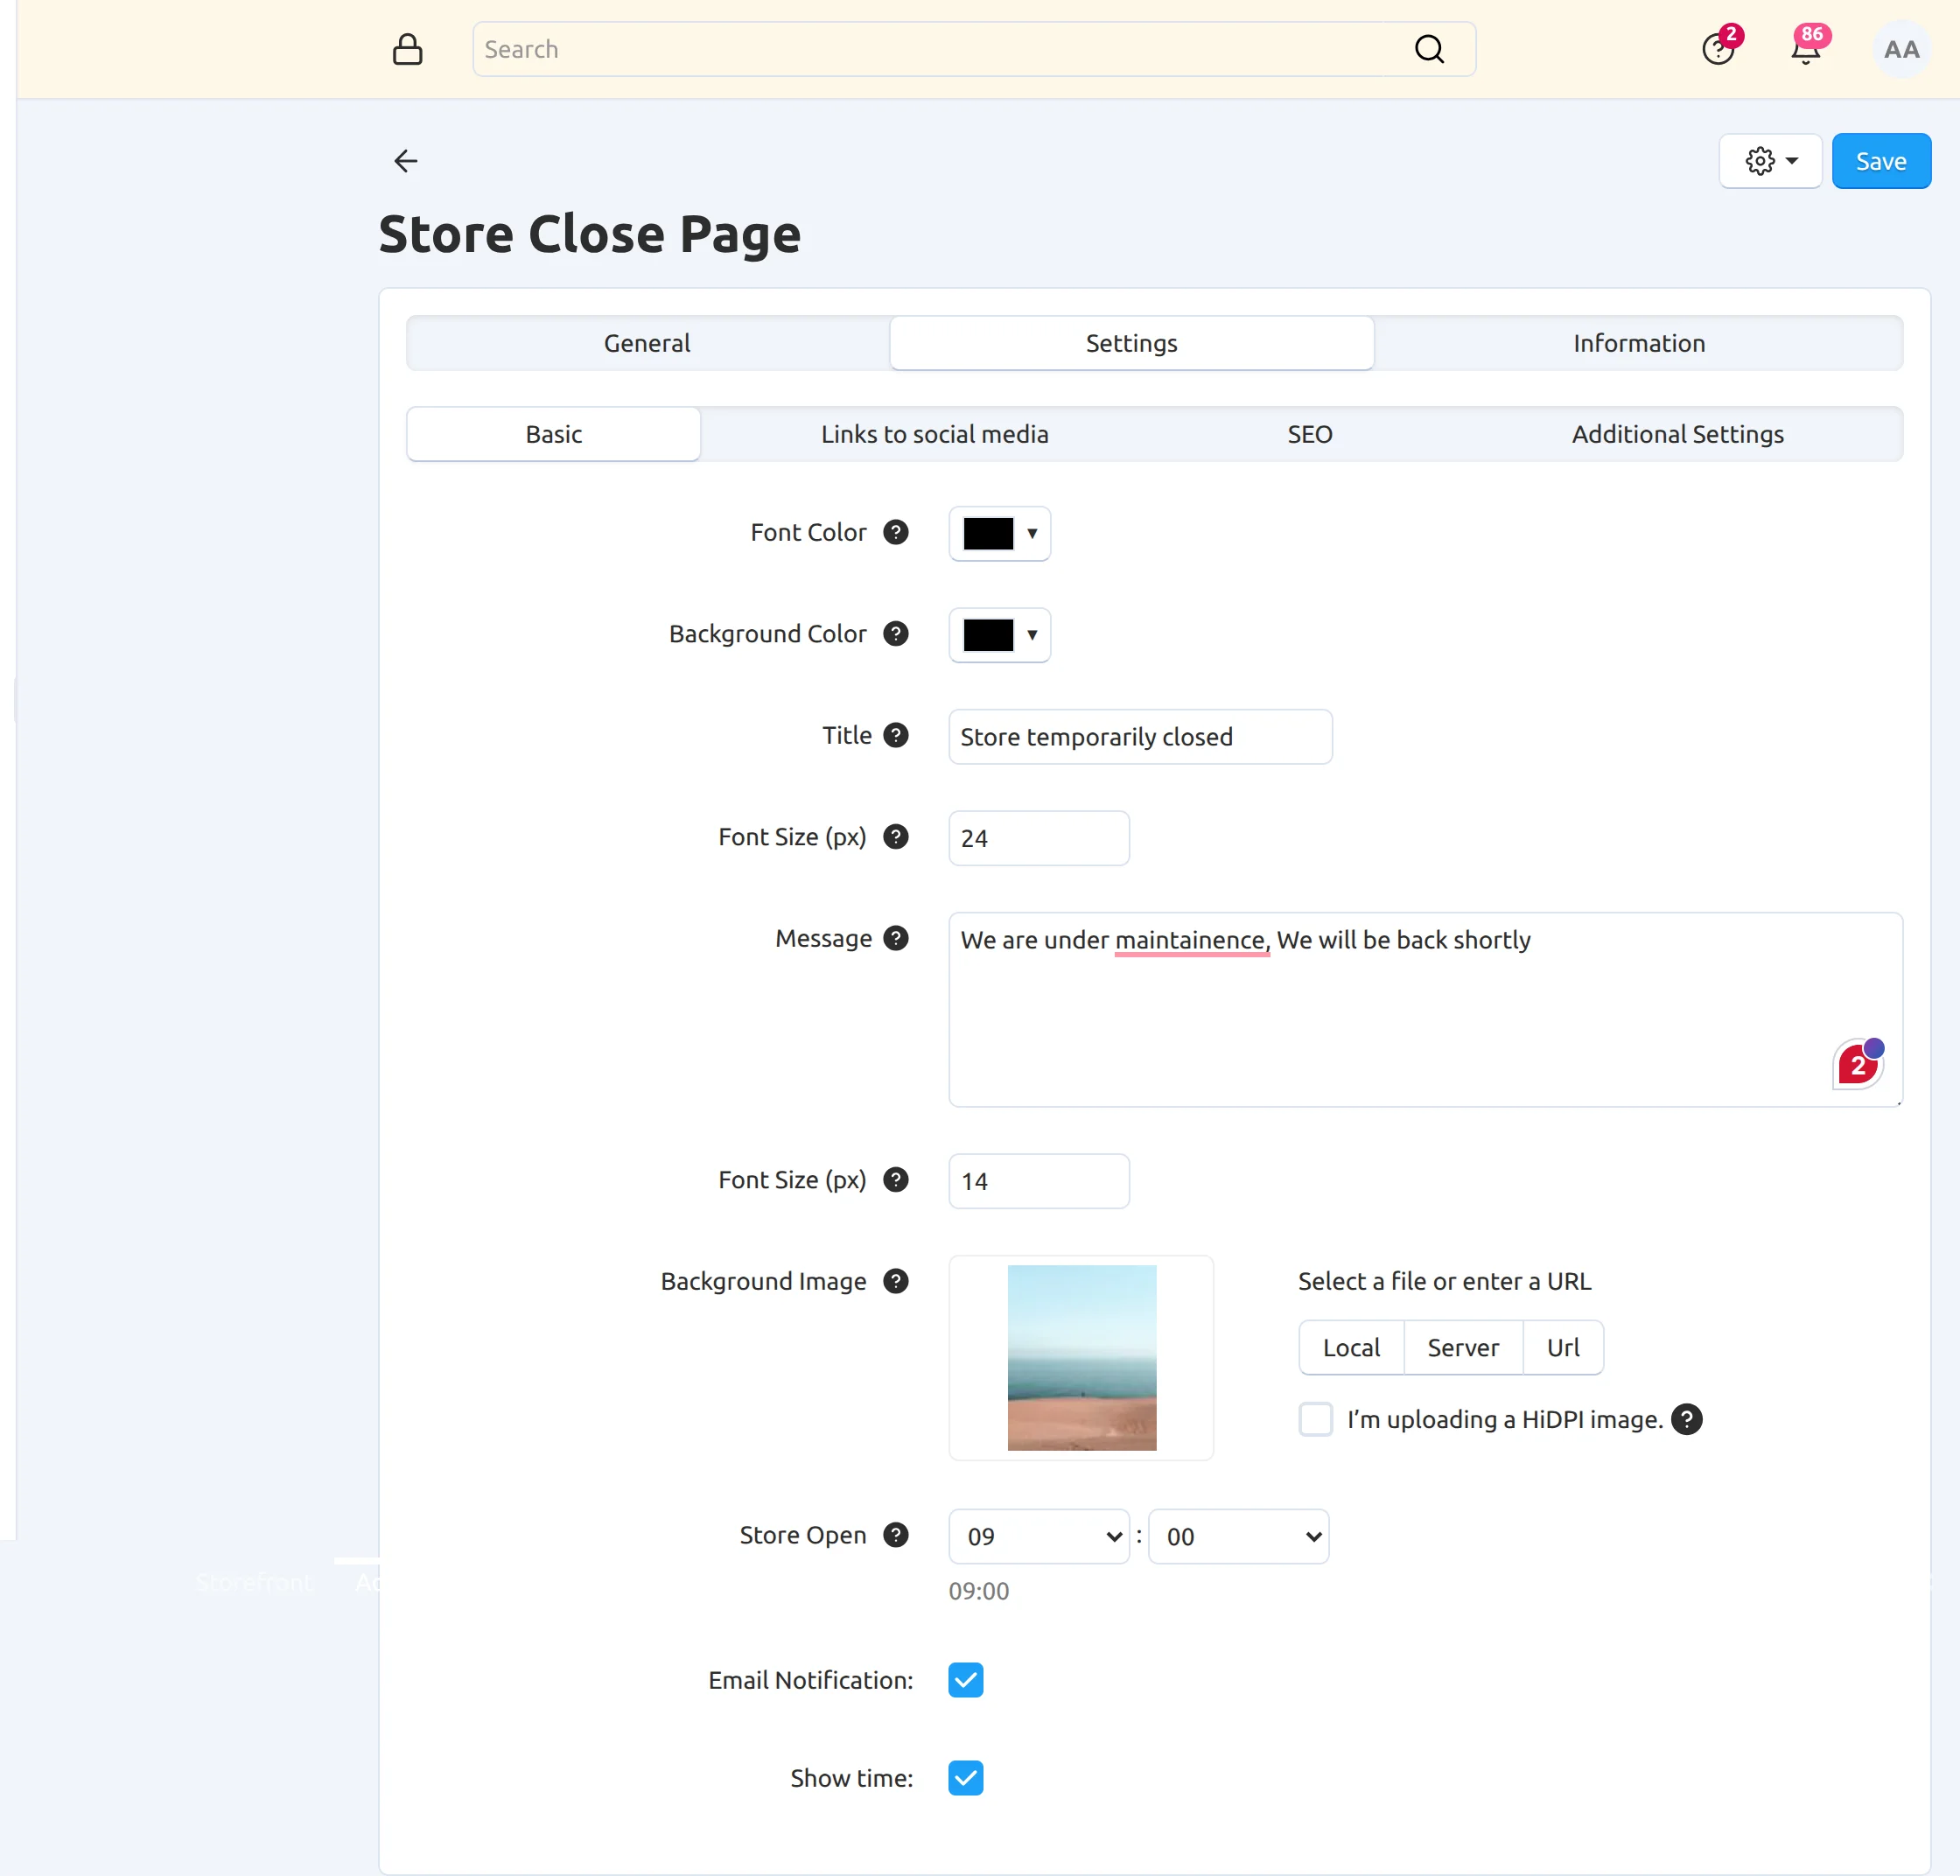The width and height of the screenshot is (1960, 1876).
Task: Uncheck the Show time checkbox
Action: (966, 1778)
